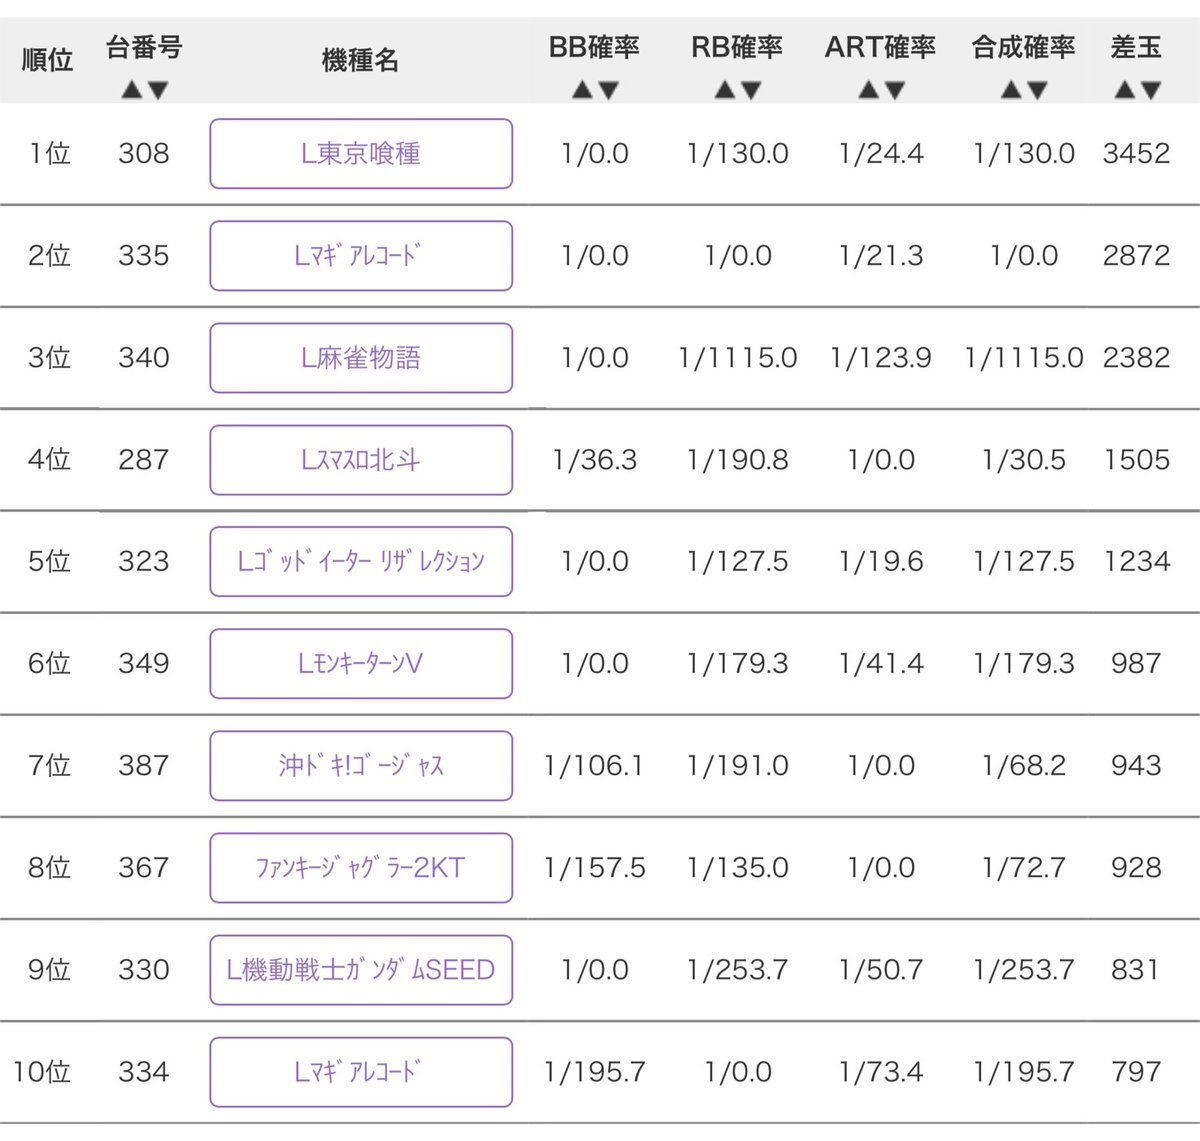Click BB確率 value 1/157.5
Image resolution: width=1200 pixels, height=1141 pixels.
tap(595, 868)
